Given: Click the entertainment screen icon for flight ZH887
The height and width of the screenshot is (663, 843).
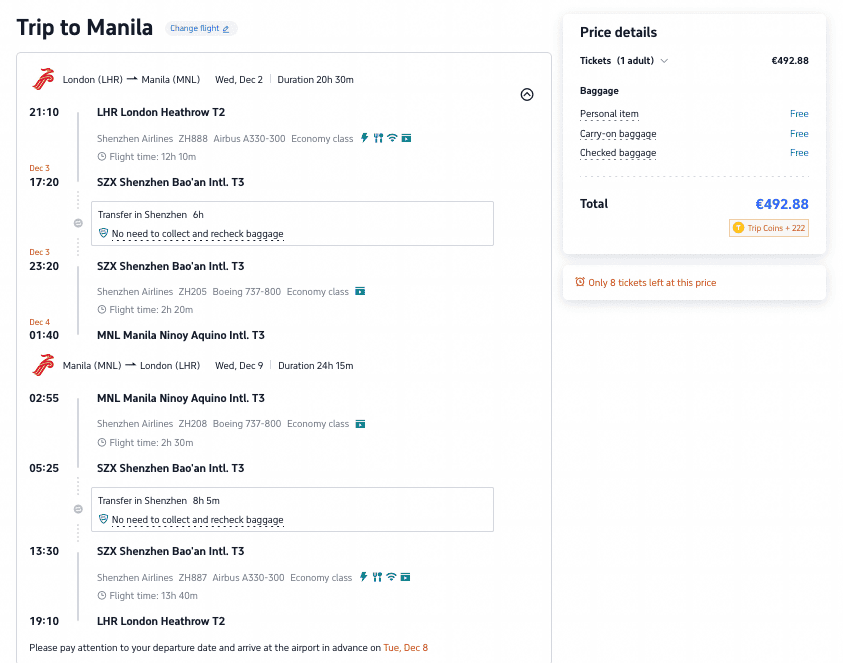Looking at the screenshot, I should tap(405, 577).
